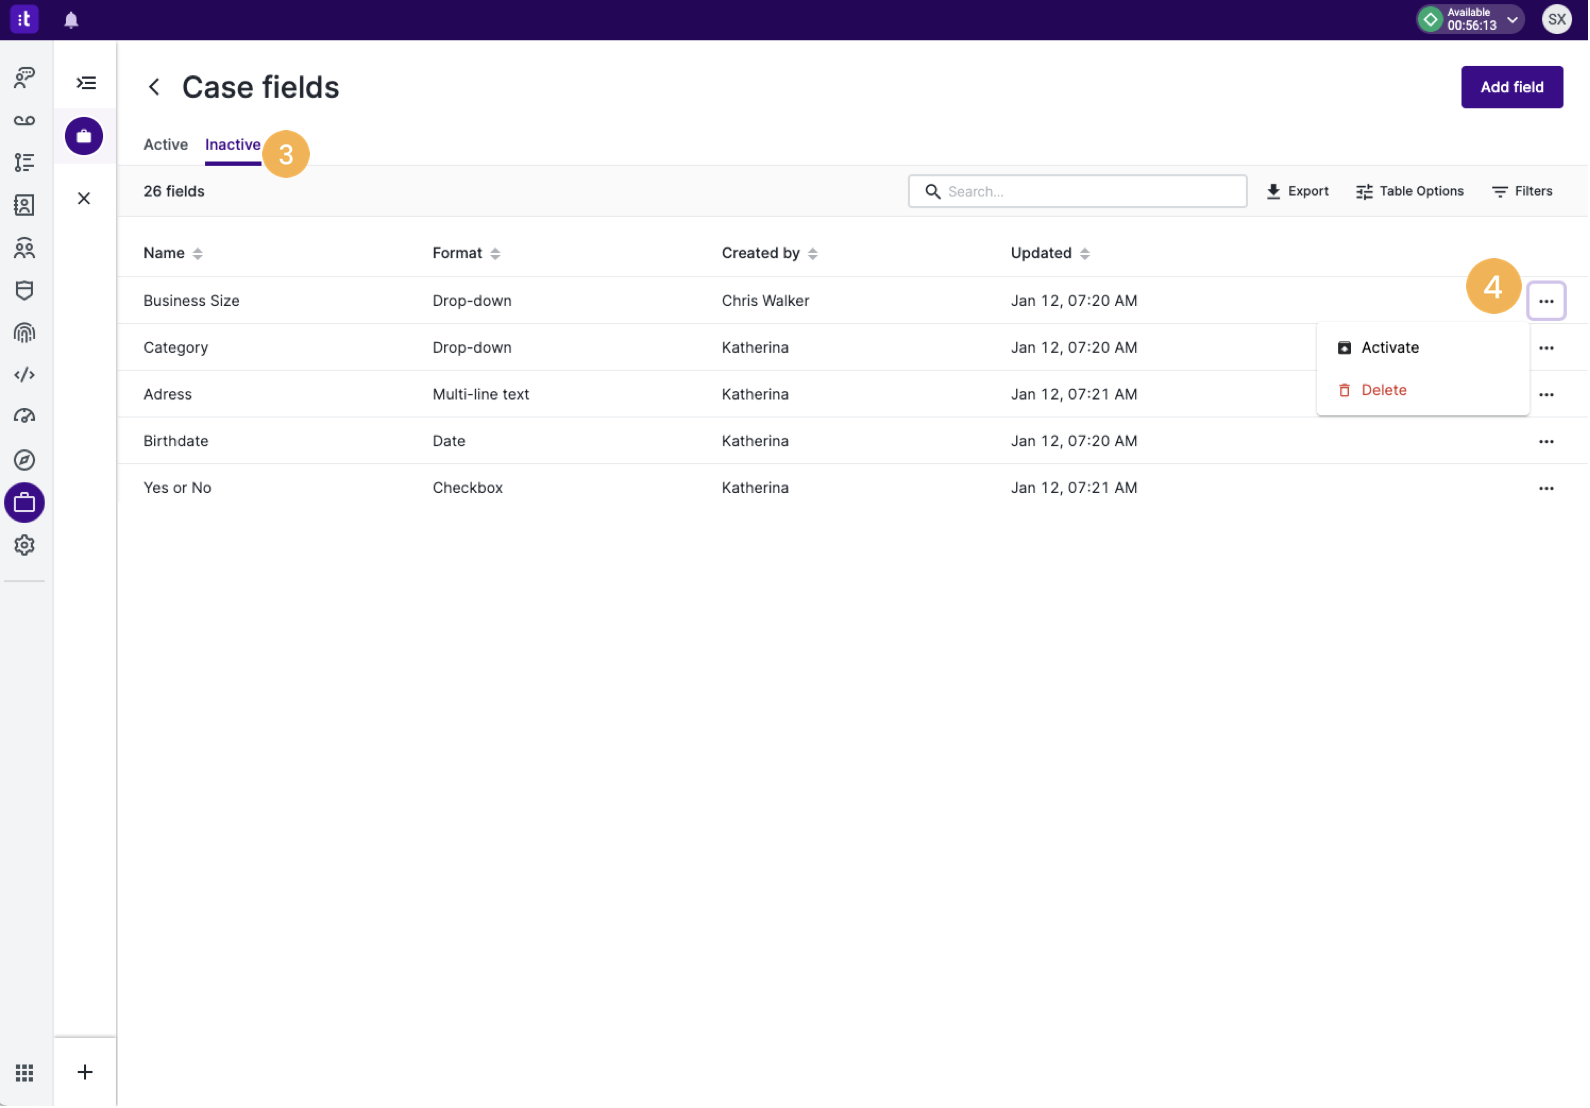Click the Business Size field name
Viewport: 1590px width, 1108px height.
[x=191, y=301]
